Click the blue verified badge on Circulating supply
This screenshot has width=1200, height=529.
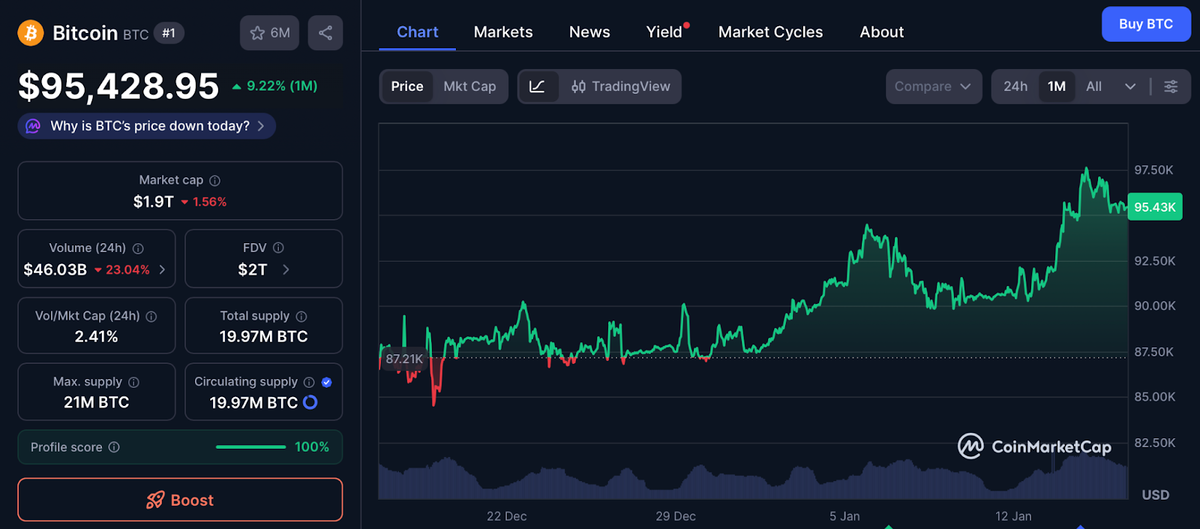(x=327, y=382)
